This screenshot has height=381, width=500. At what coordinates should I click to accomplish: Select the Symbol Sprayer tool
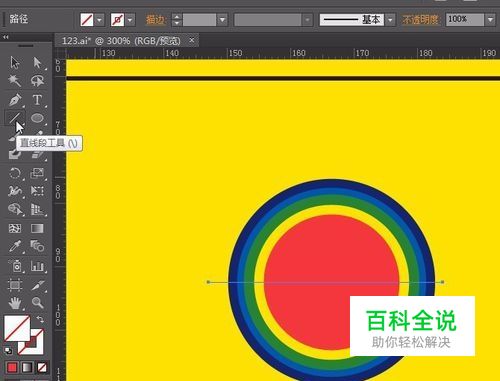coord(15,266)
